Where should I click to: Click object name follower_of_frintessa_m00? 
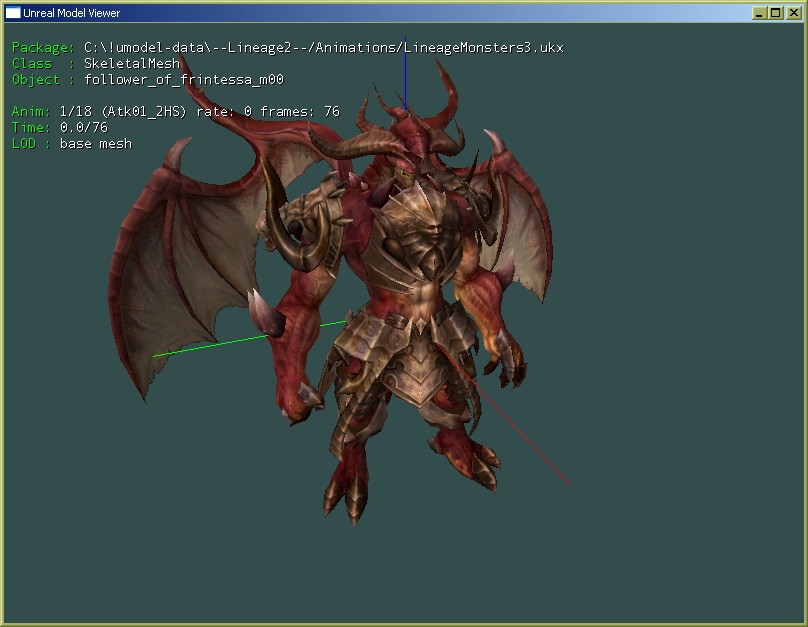tap(184, 80)
